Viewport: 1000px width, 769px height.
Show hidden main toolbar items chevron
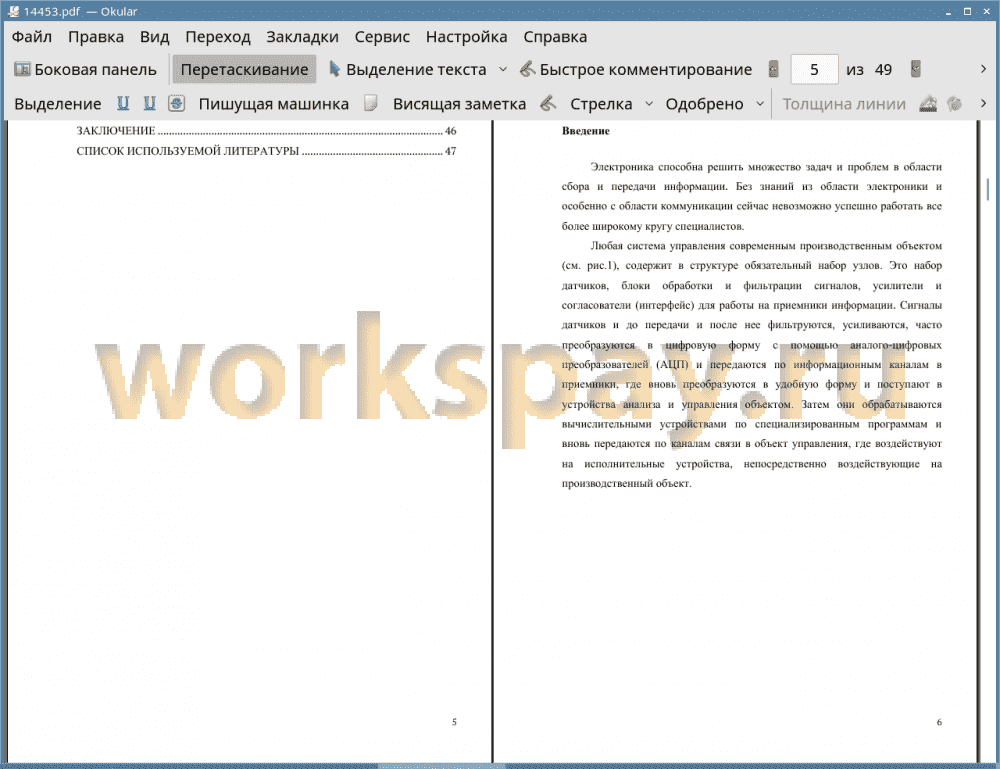point(983,69)
